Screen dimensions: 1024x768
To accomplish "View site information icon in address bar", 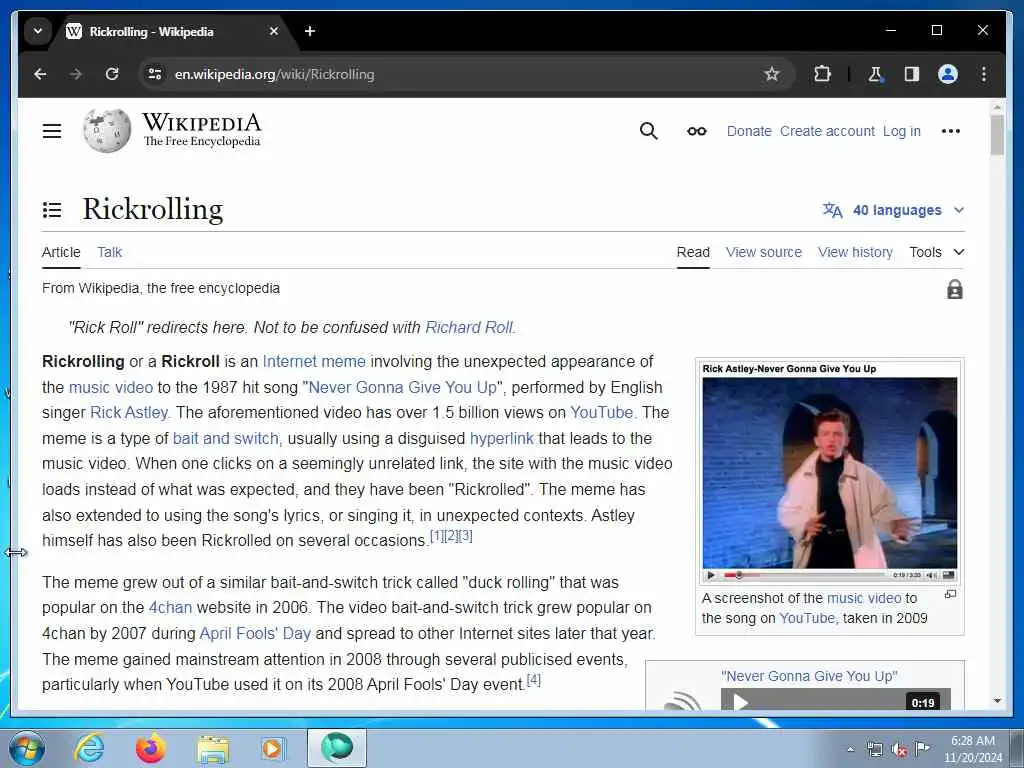I will [x=155, y=74].
